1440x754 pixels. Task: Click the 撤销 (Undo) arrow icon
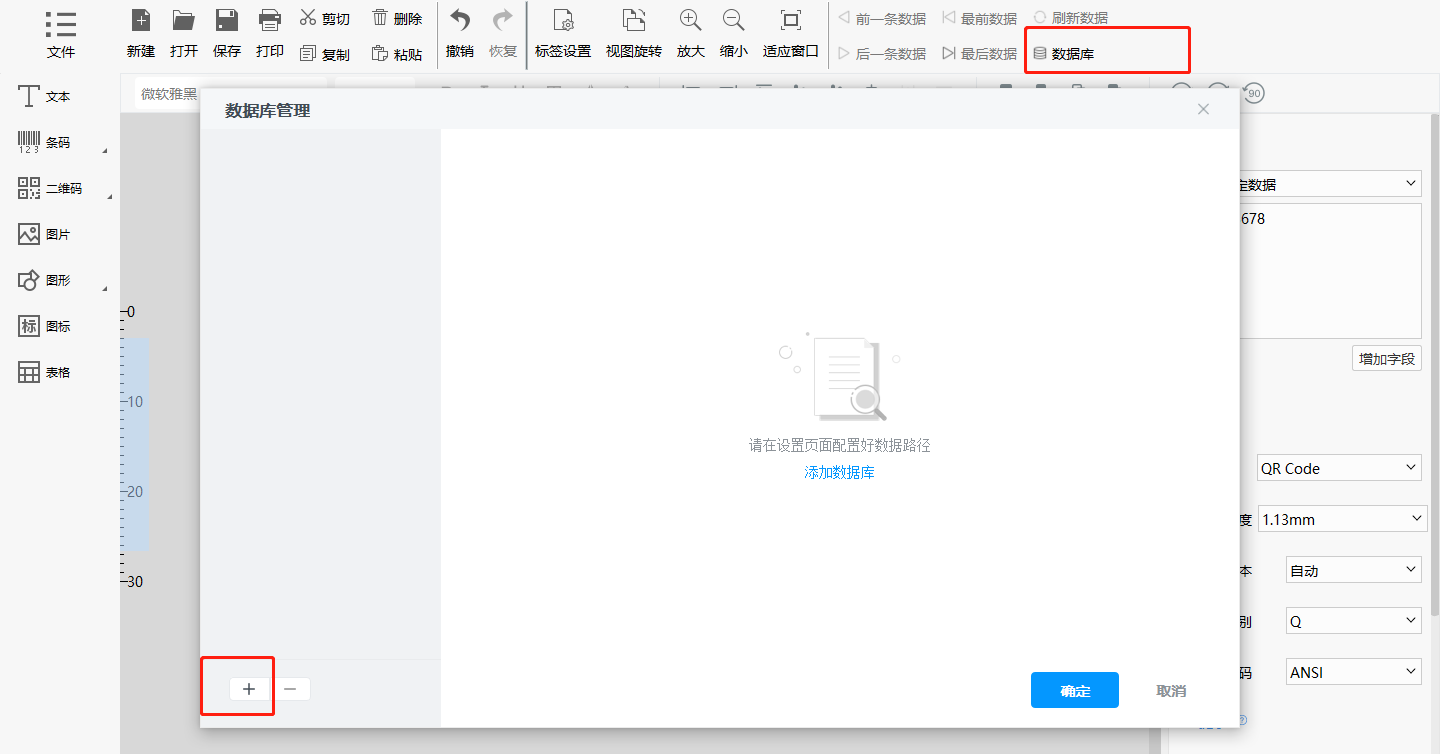tap(460, 20)
